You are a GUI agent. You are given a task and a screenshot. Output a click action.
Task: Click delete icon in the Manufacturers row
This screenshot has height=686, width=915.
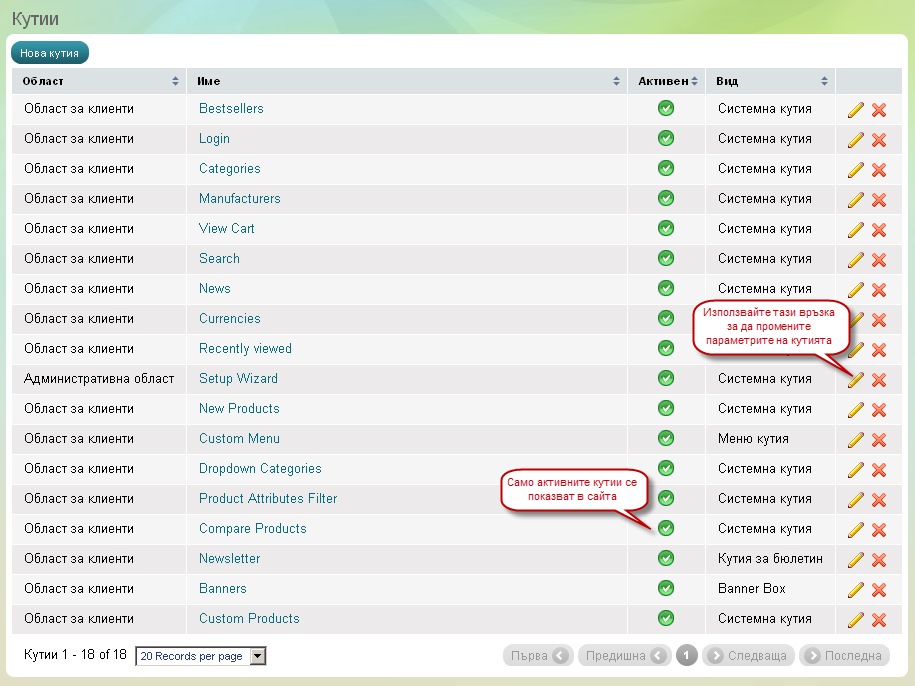coord(879,200)
